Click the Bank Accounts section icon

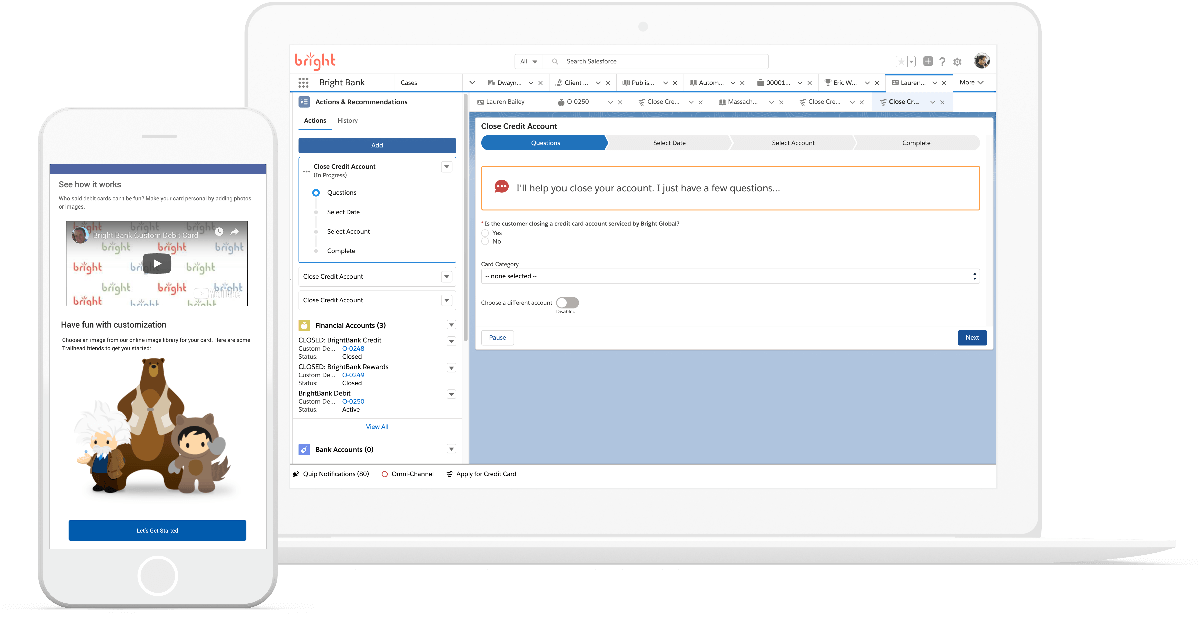[x=304, y=450]
